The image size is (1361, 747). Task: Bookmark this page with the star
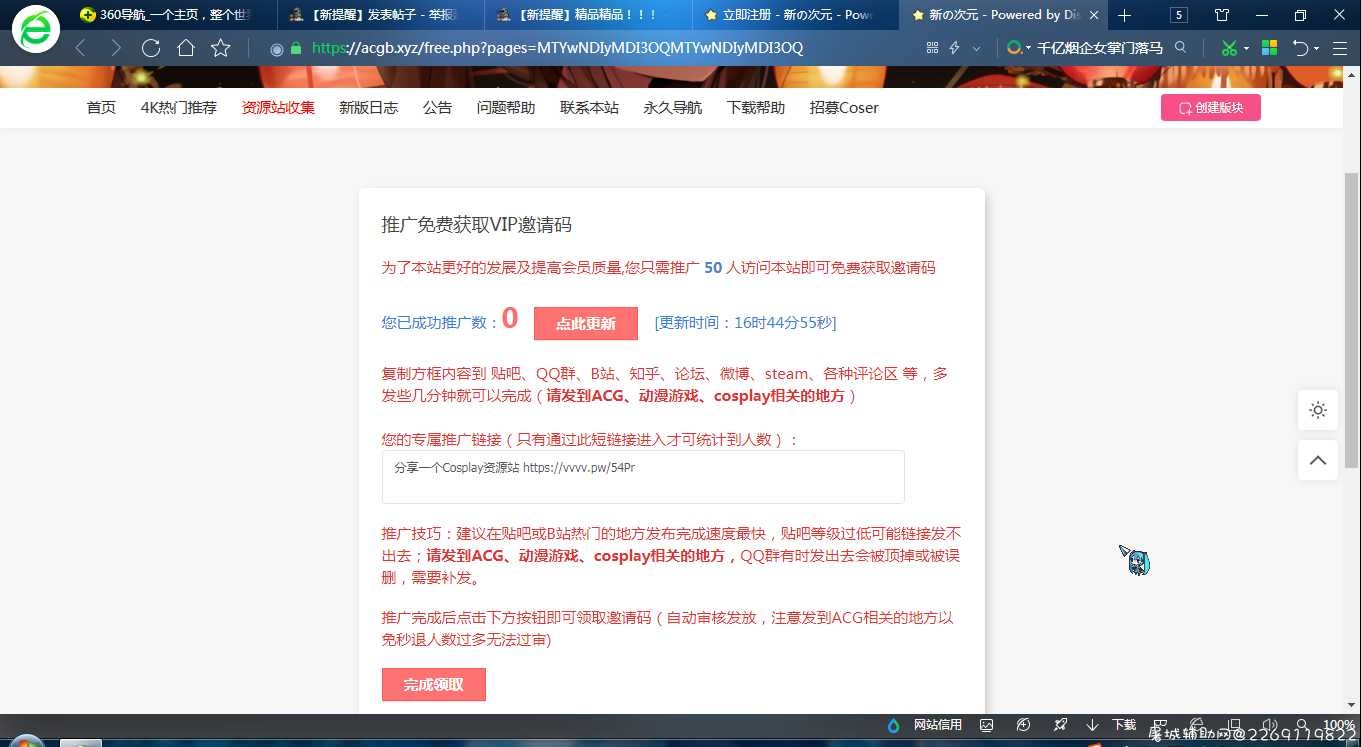click(x=221, y=48)
